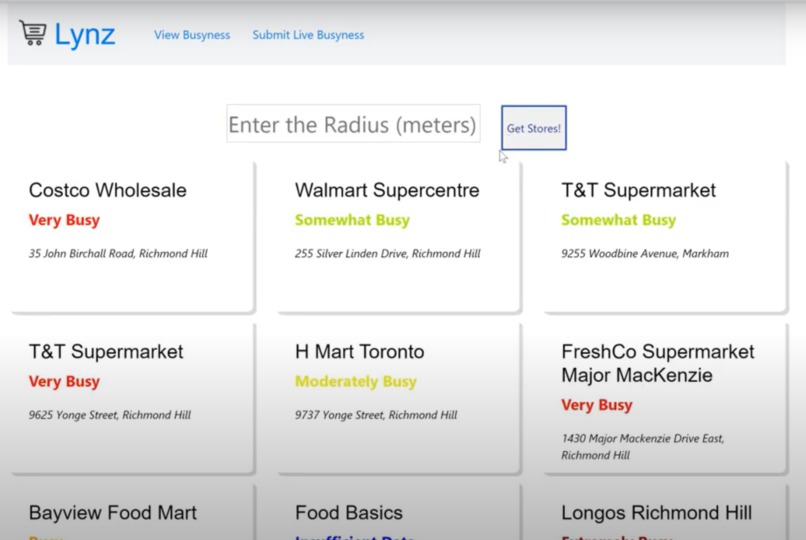
Task: Click Somewhat Busy status above Woodbine Avenue
Action: [618, 220]
